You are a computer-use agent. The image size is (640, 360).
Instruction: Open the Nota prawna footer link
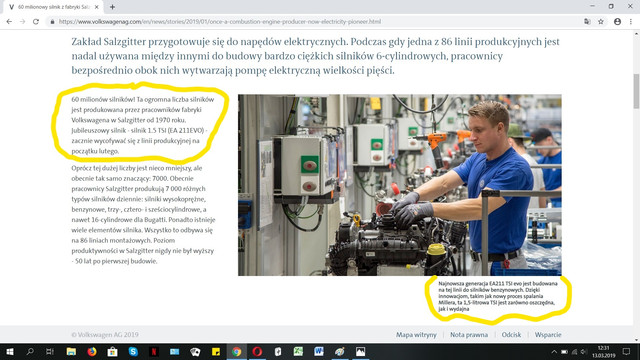(x=469, y=335)
